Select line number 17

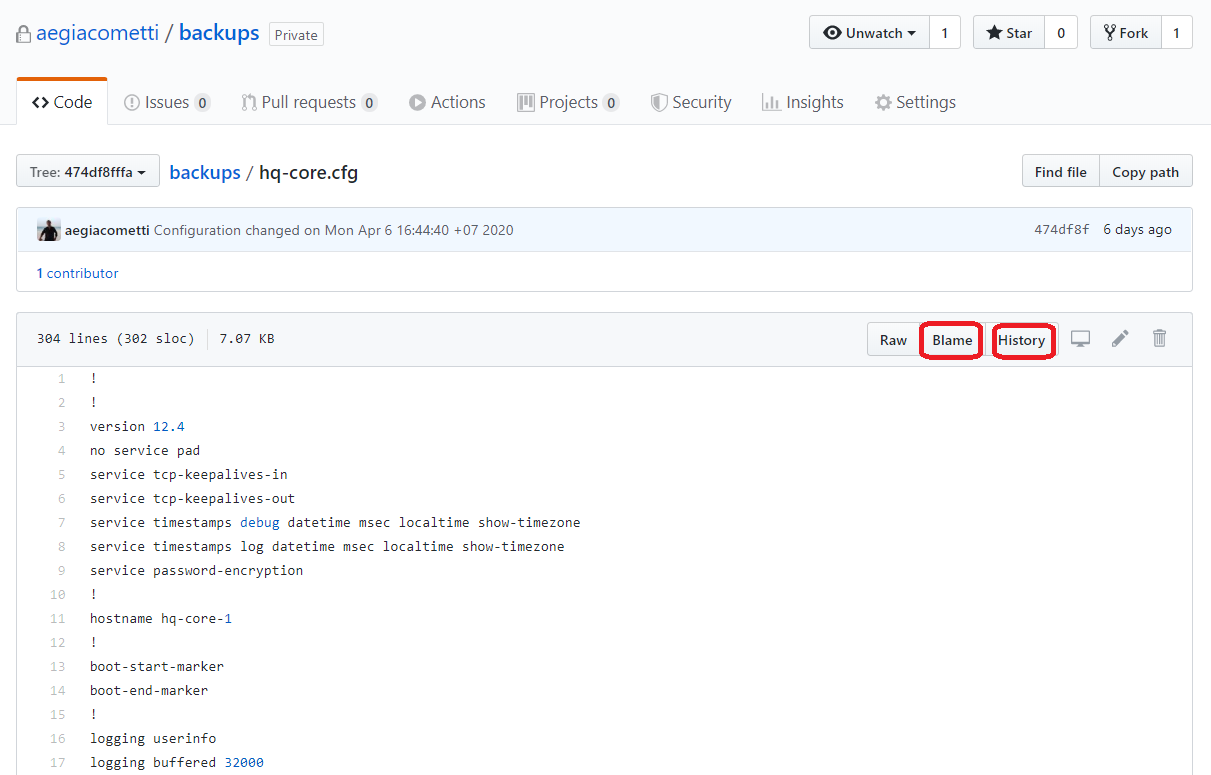(x=57, y=763)
